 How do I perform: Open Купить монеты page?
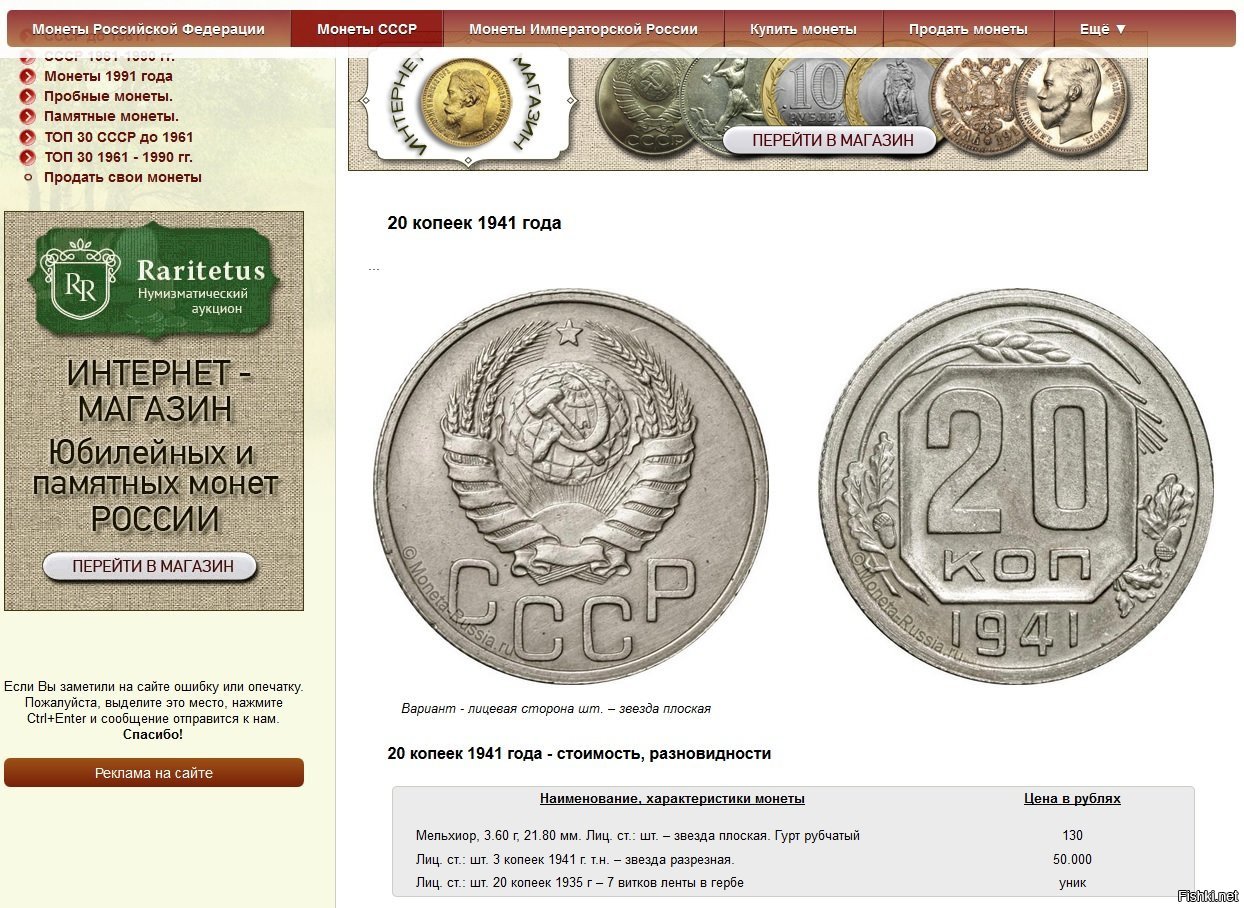(803, 29)
